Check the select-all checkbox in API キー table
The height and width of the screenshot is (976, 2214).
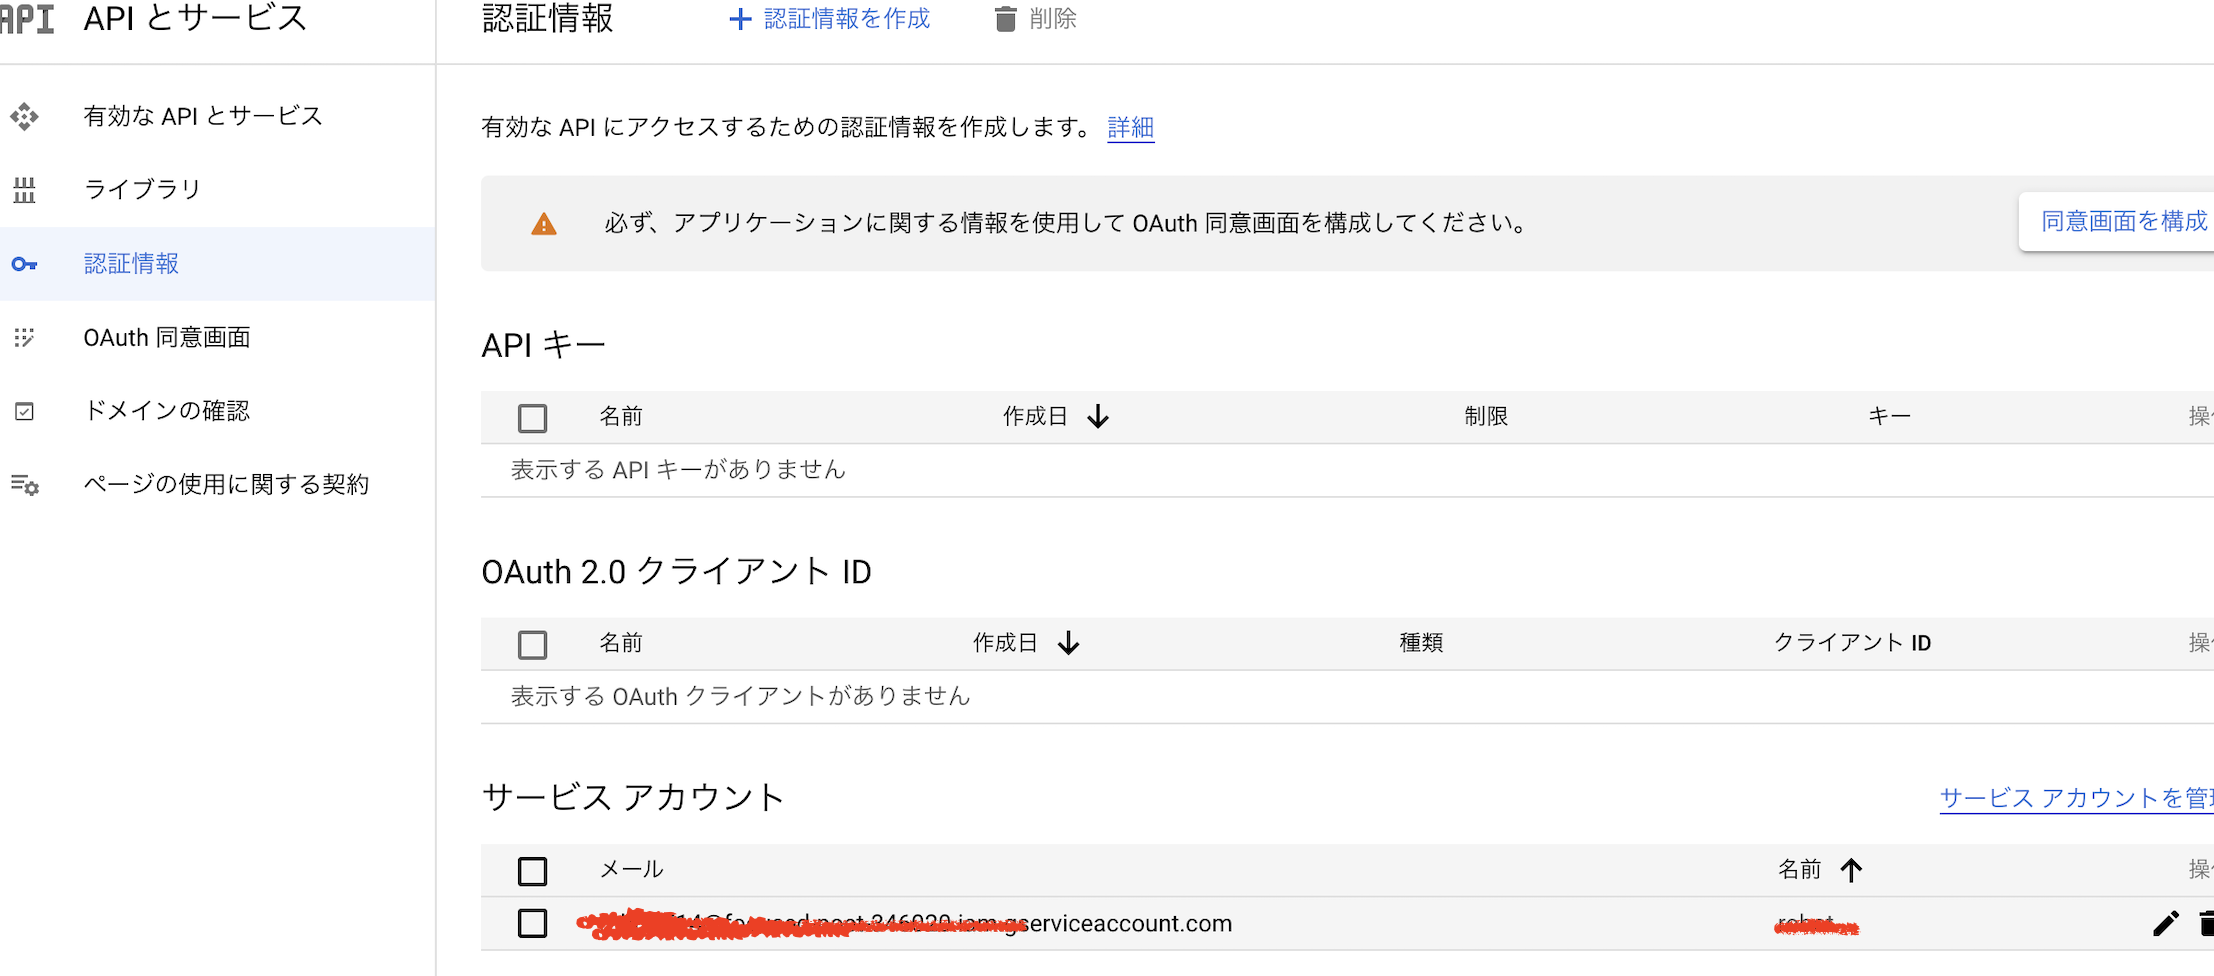532,417
